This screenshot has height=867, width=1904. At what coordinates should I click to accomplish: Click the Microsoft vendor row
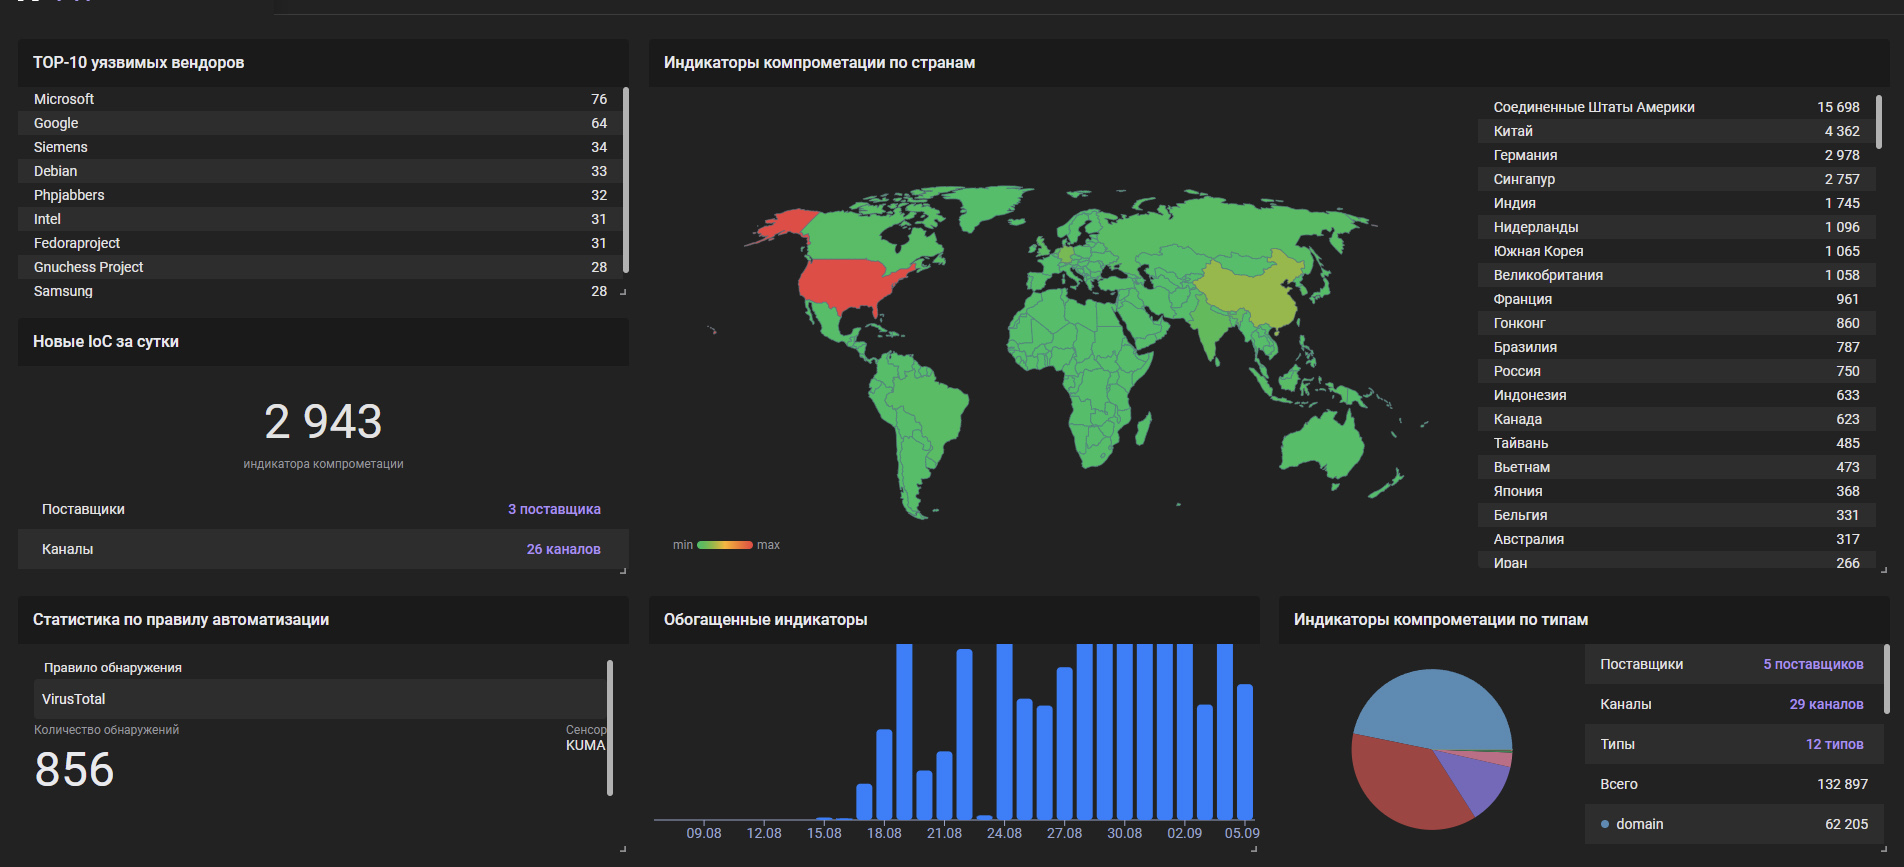coord(320,99)
